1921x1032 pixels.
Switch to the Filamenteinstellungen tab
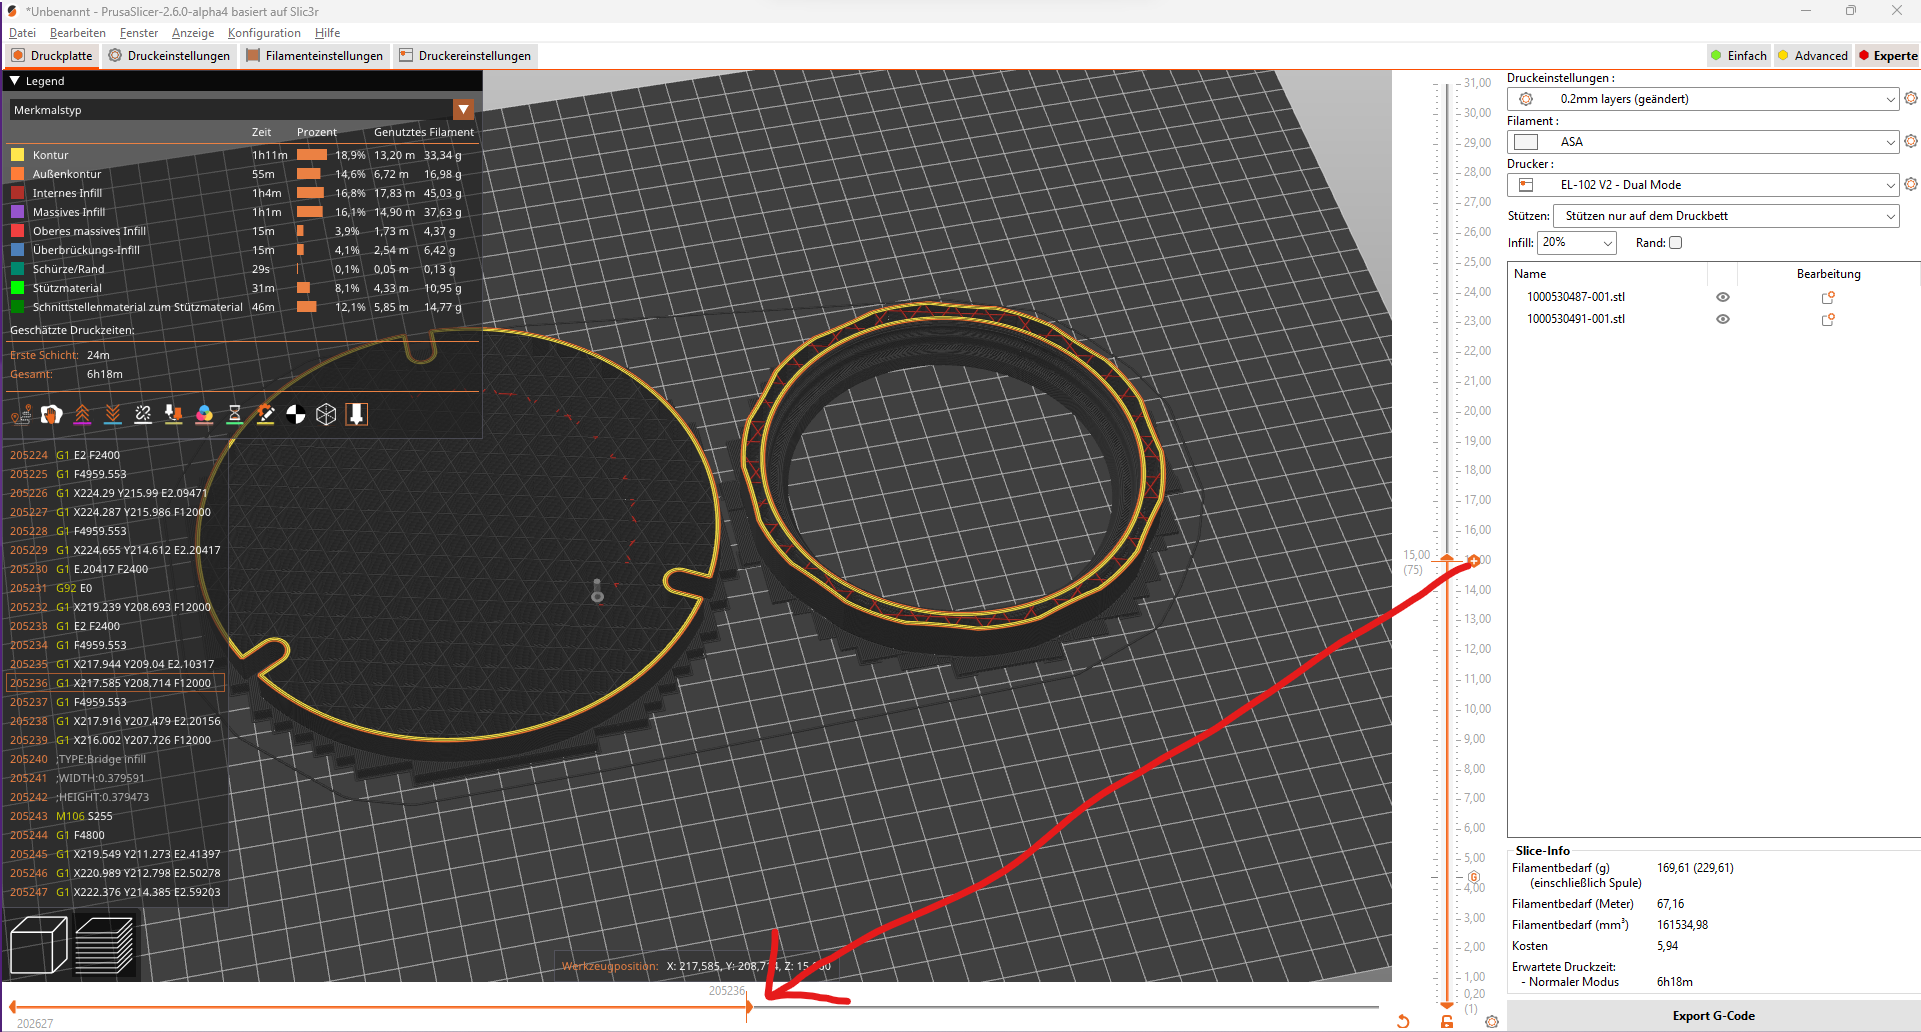pyautogui.click(x=315, y=56)
